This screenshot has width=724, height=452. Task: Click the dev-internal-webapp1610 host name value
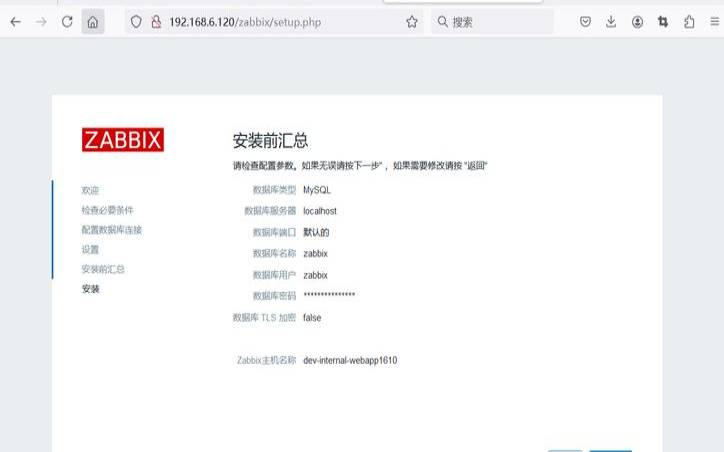tap(350, 360)
